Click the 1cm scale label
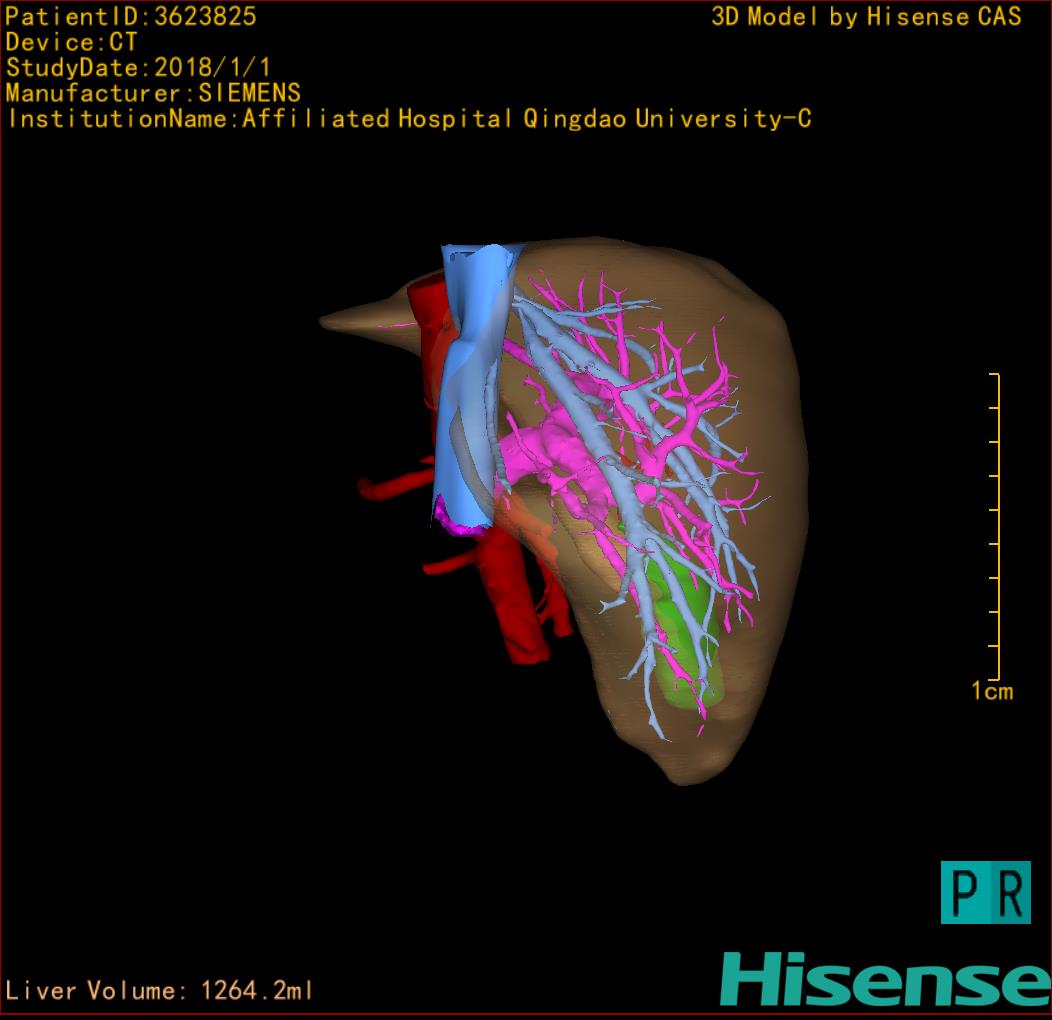Viewport: 1052px width, 1020px height. [992, 691]
